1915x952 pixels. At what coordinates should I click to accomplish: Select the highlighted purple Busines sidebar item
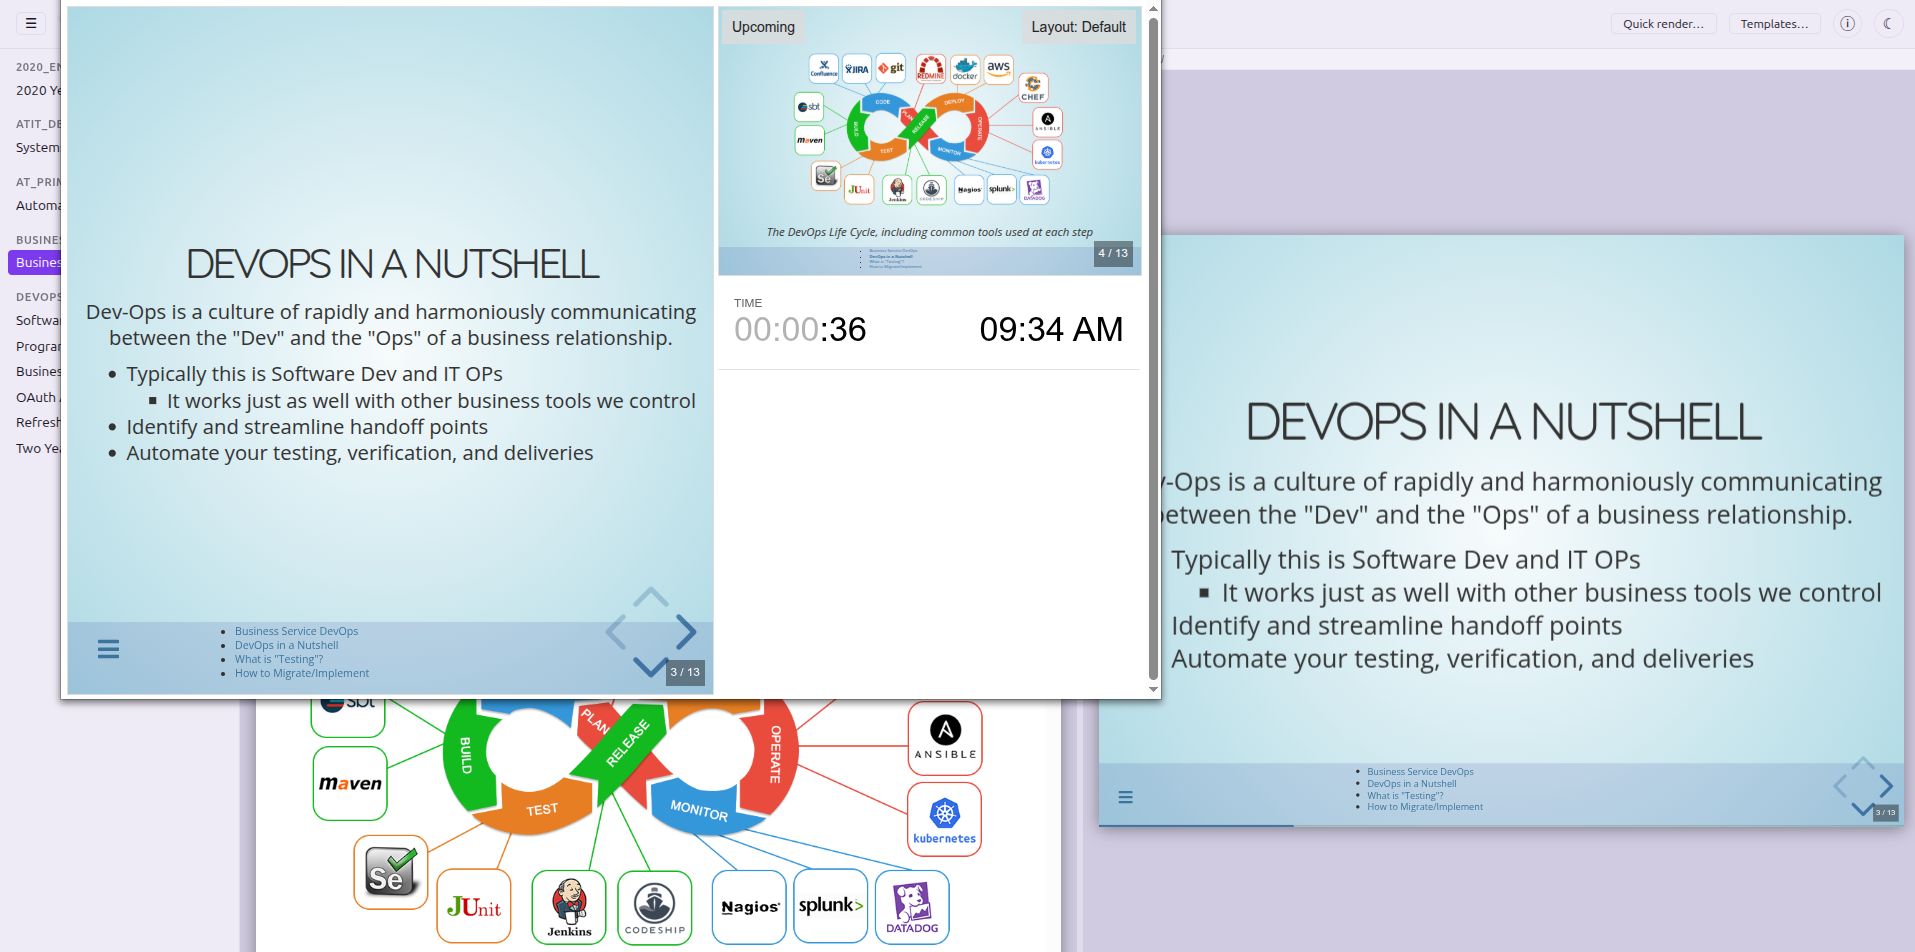coord(35,263)
